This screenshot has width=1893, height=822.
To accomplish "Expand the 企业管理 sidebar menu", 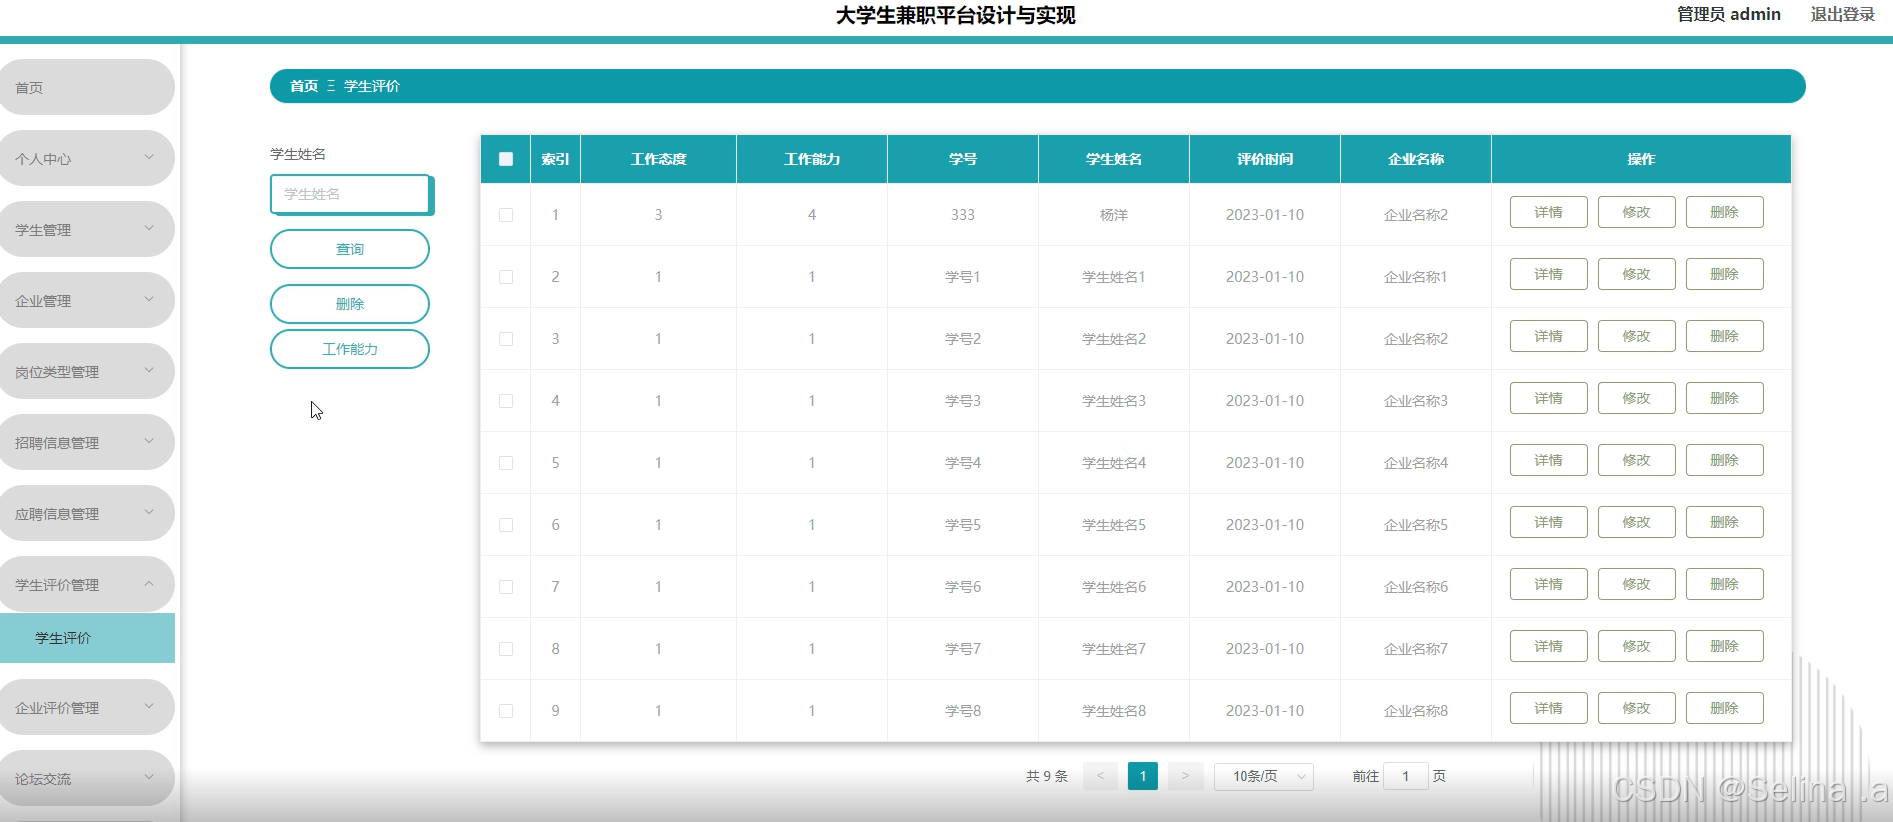I will pyautogui.click(x=87, y=300).
